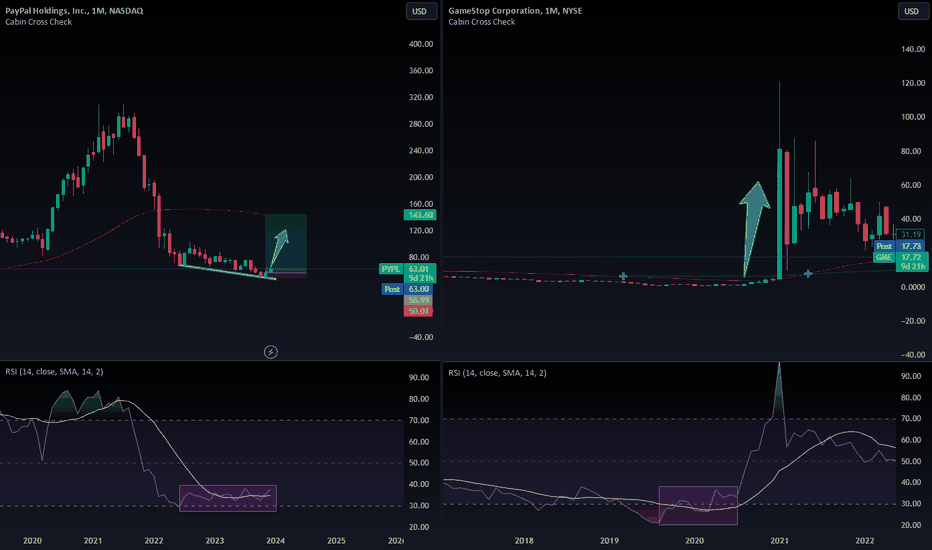932x550 pixels.
Task: Click 100.00 on the GameStop price axis
Action: 913,117
